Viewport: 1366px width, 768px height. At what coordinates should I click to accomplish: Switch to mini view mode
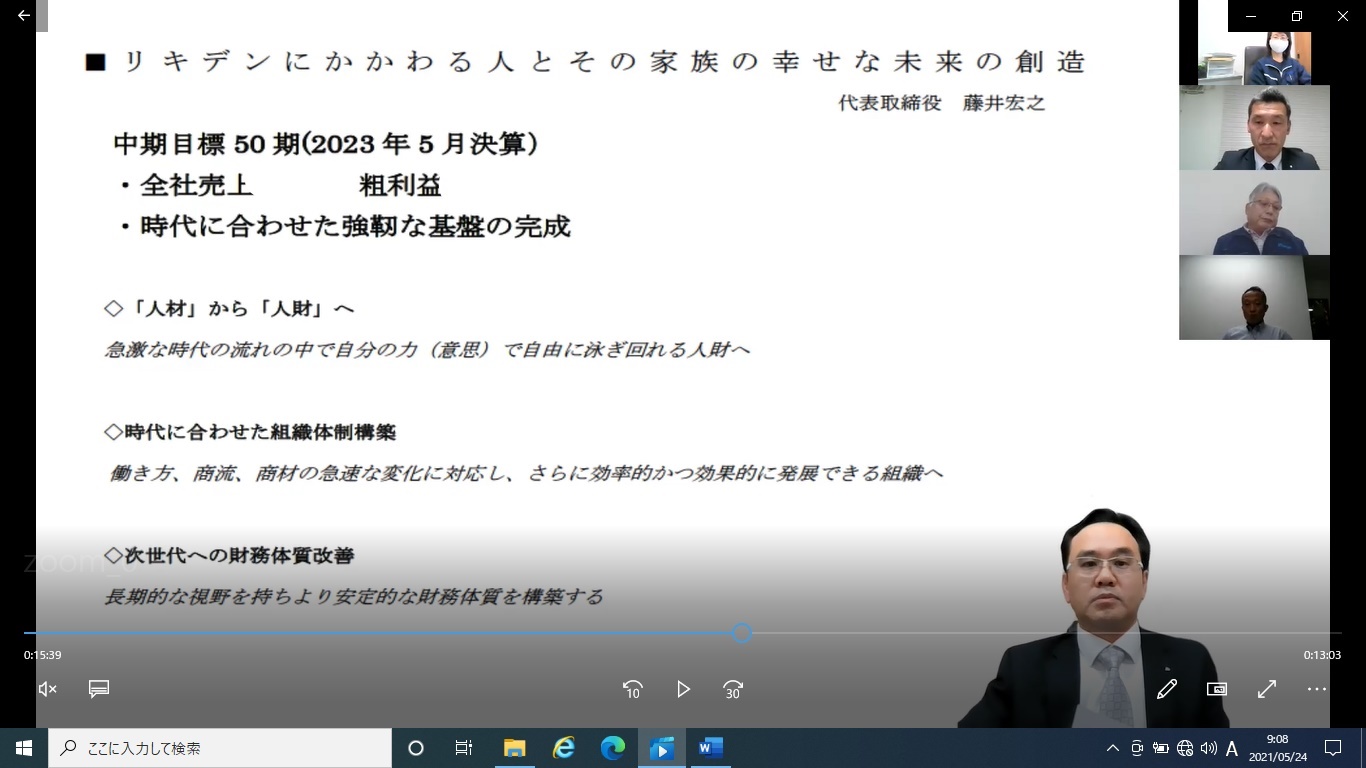click(x=1217, y=689)
